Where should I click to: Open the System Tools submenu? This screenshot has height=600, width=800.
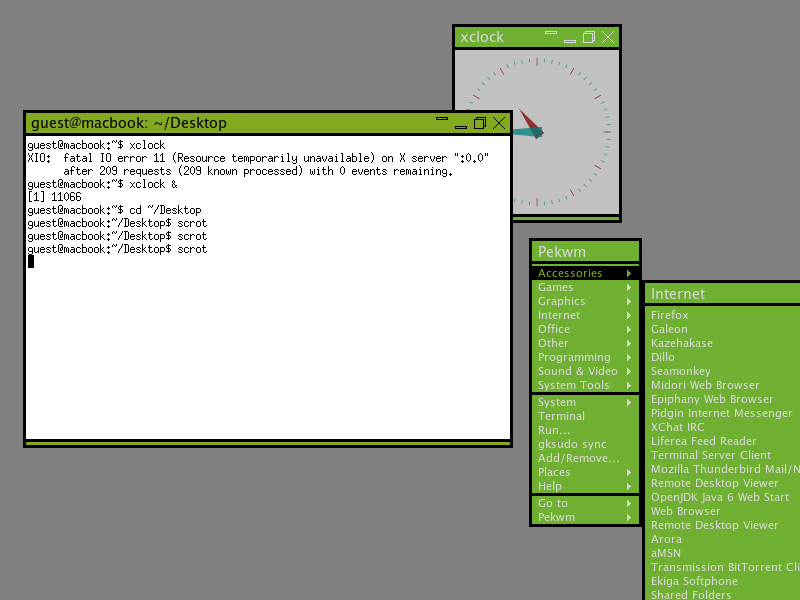pos(585,385)
